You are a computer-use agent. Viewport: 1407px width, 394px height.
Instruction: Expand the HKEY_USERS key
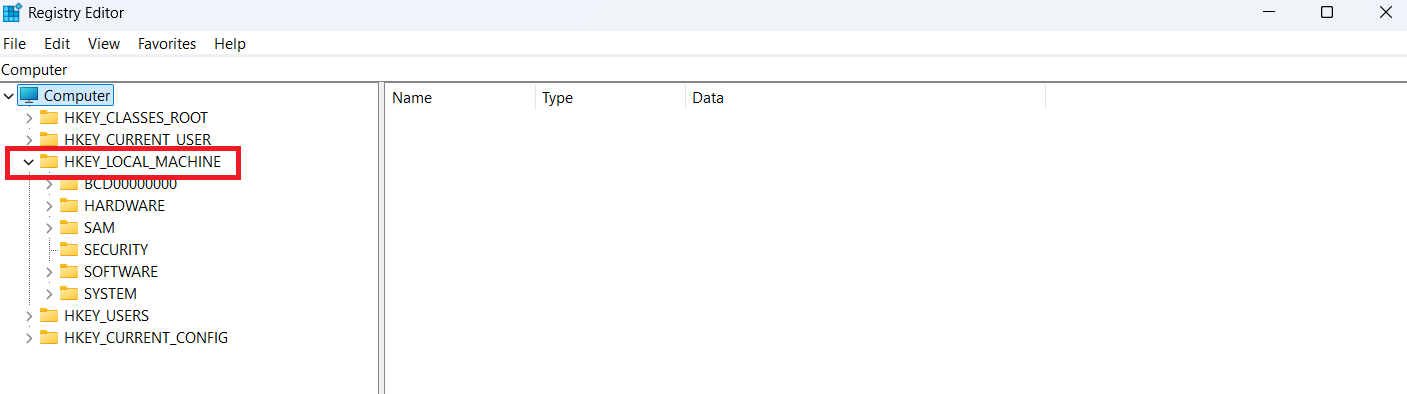pos(29,315)
